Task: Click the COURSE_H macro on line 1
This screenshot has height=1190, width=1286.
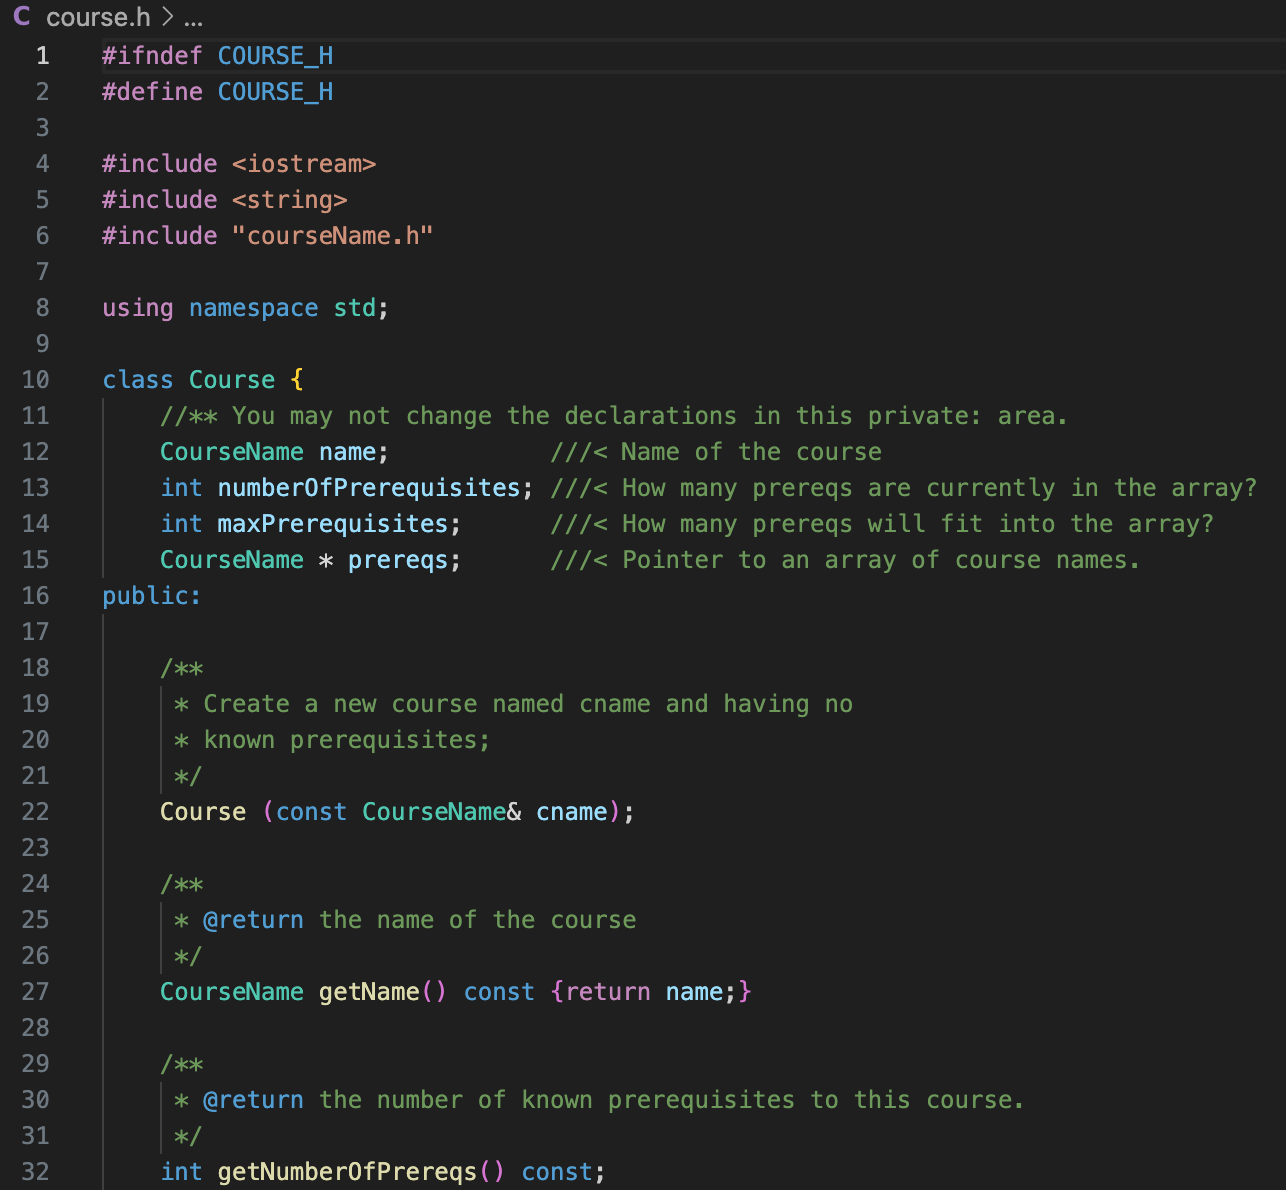Action: tap(275, 55)
